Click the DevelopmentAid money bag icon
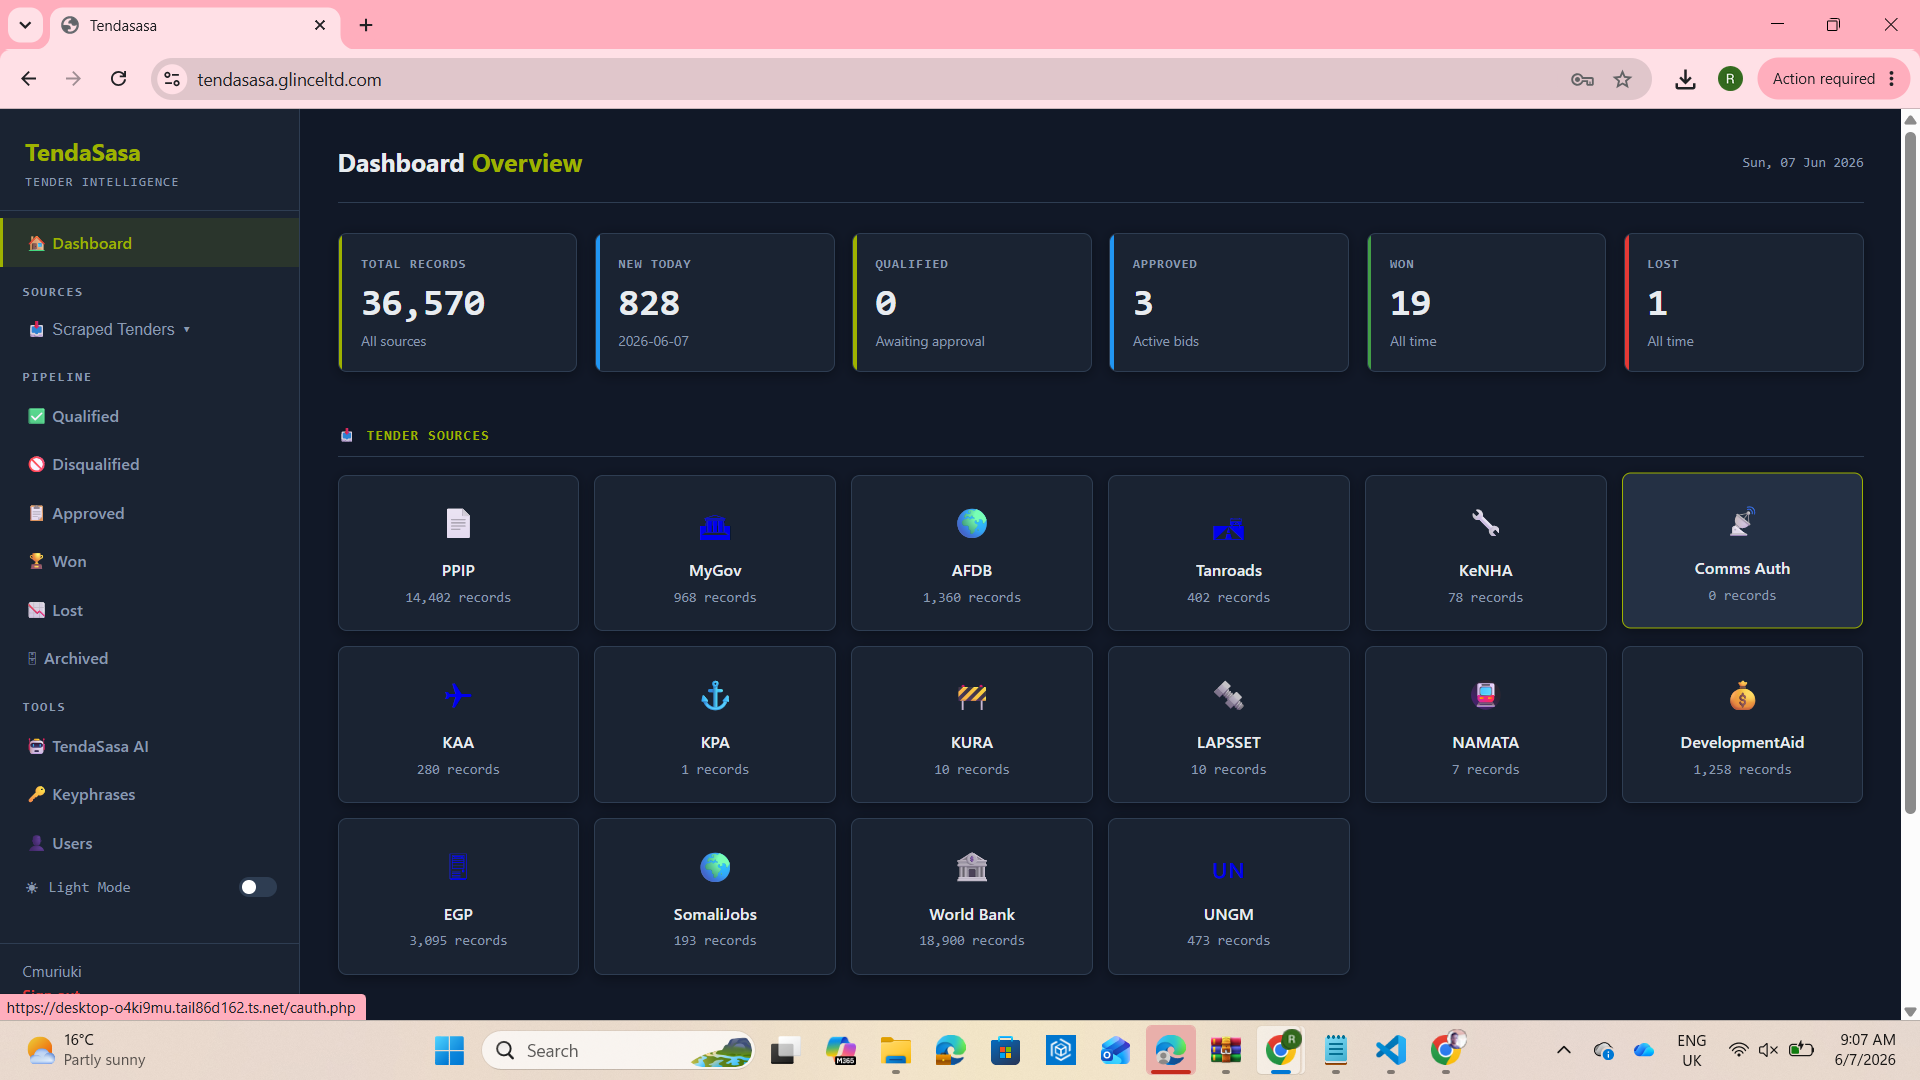 coord(1742,695)
